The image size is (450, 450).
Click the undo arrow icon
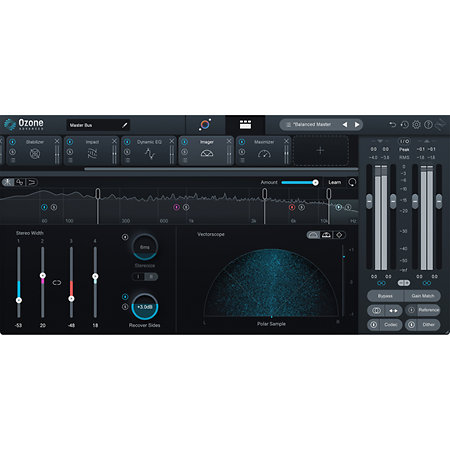pos(392,124)
